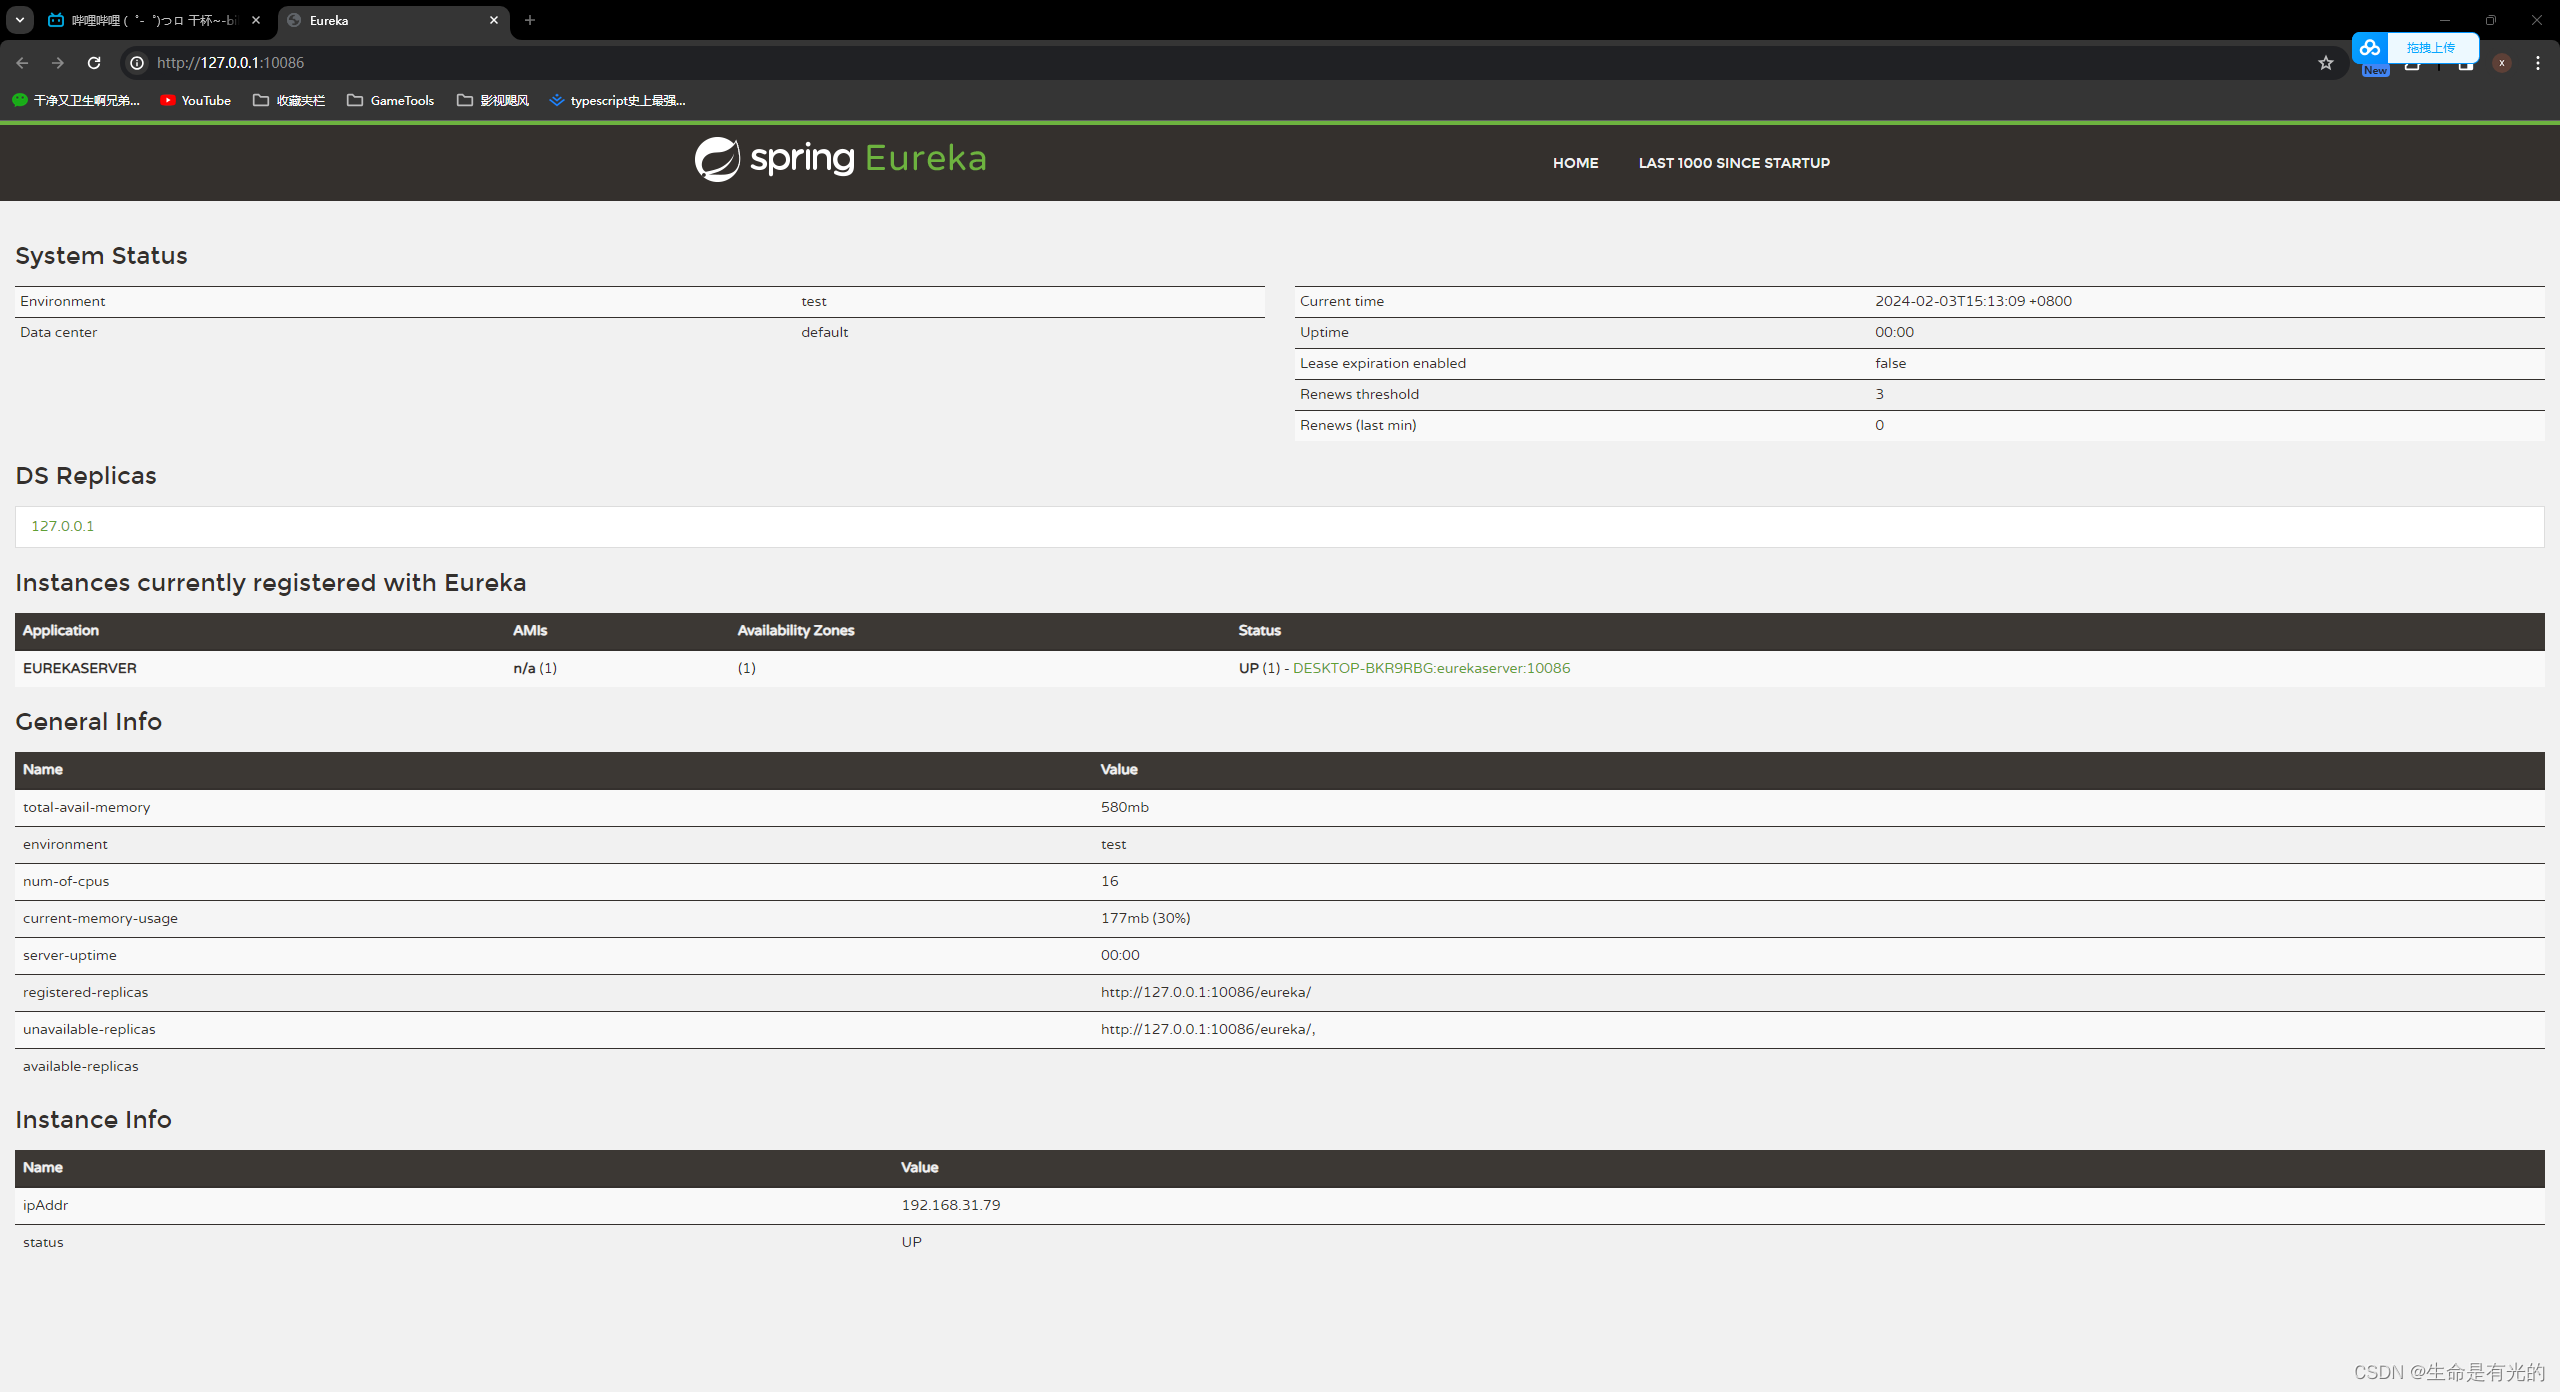Restore down the browser window
Image resolution: width=2560 pixels, height=1392 pixels.
2491,20
